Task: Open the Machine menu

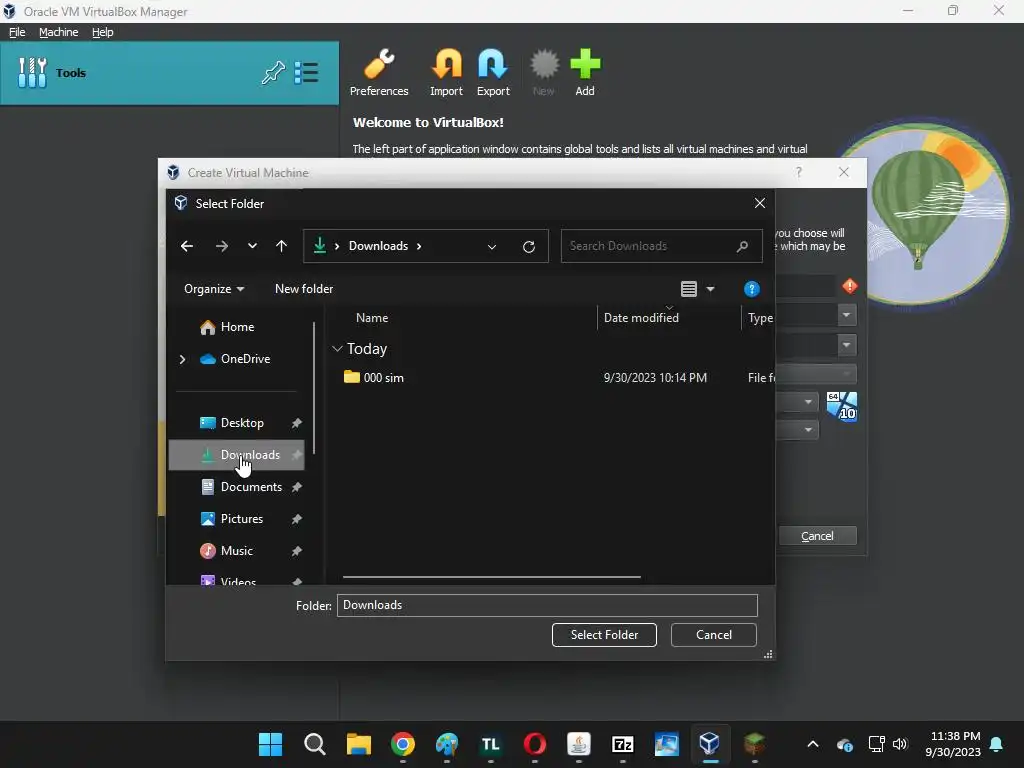Action: 58,32
